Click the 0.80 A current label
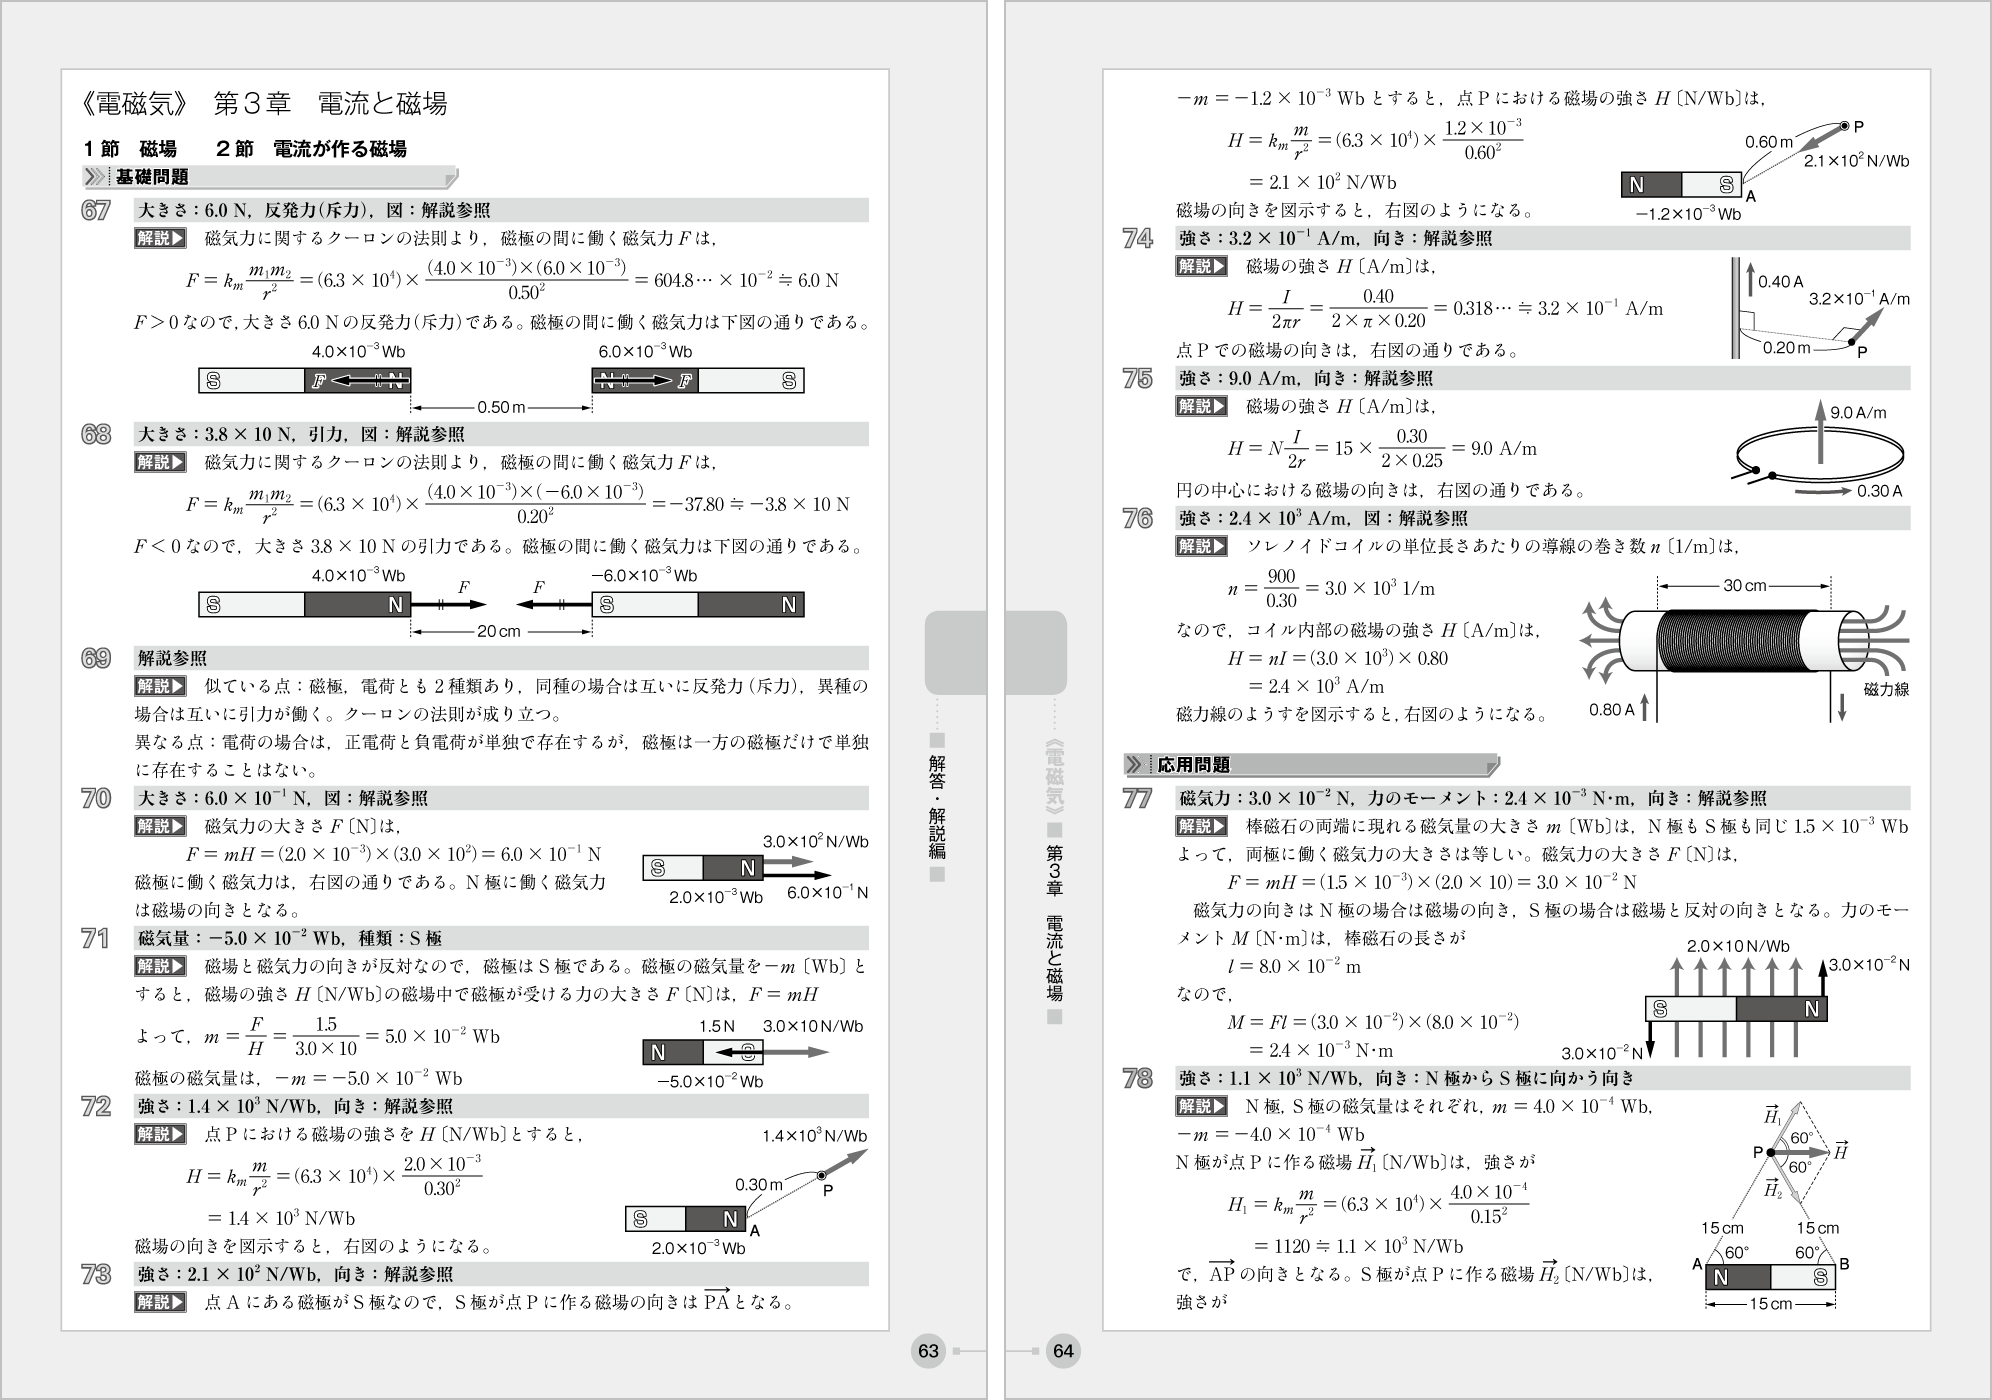This screenshot has width=1992, height=1400. [1611, 710]
